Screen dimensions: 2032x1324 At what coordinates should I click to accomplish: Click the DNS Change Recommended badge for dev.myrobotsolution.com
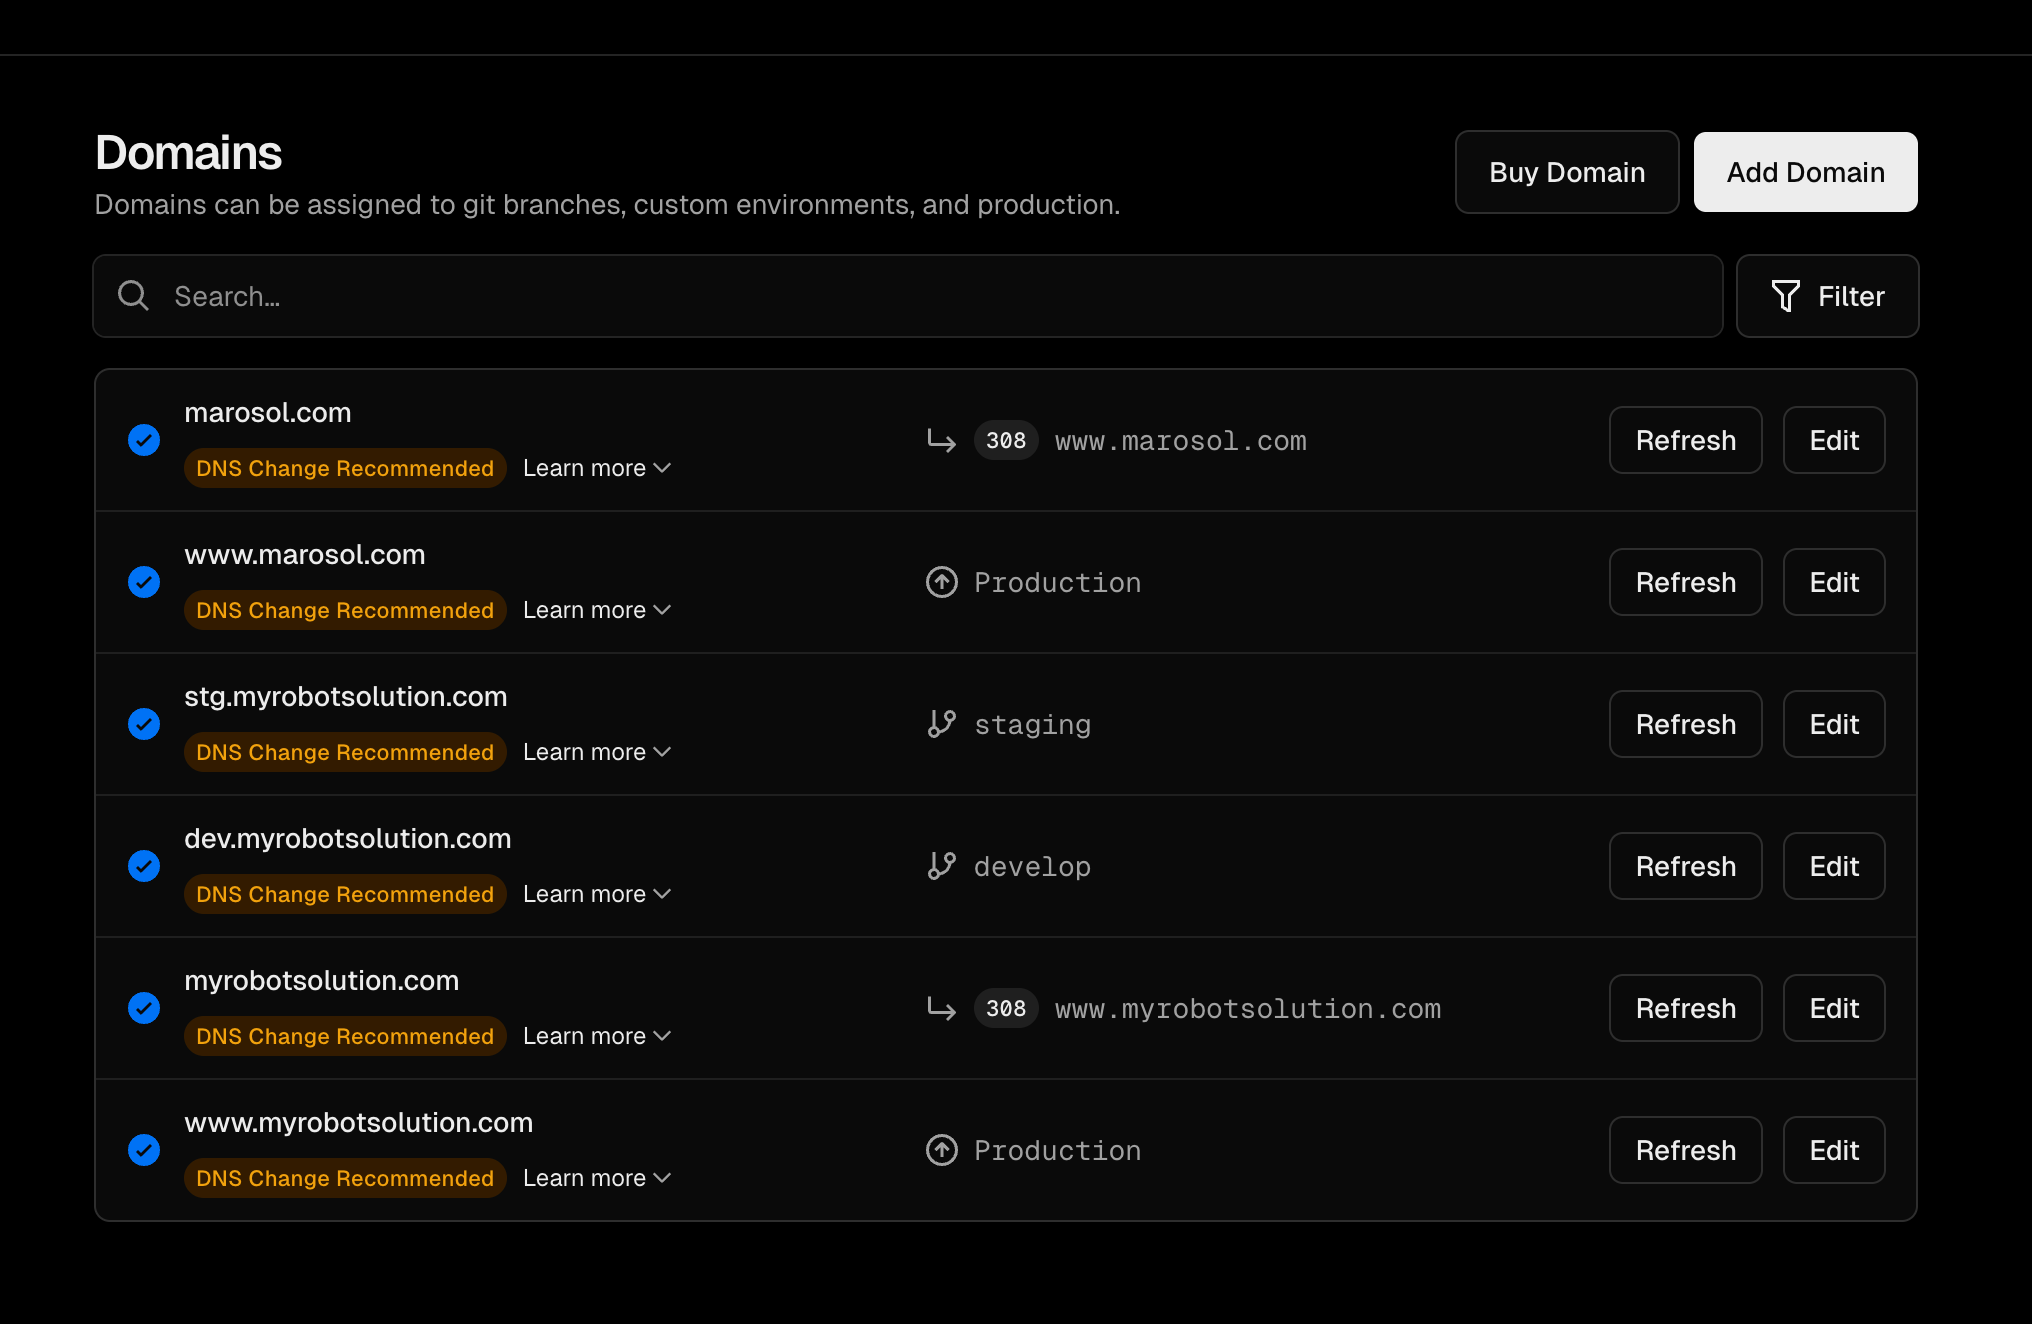[345, 894]
